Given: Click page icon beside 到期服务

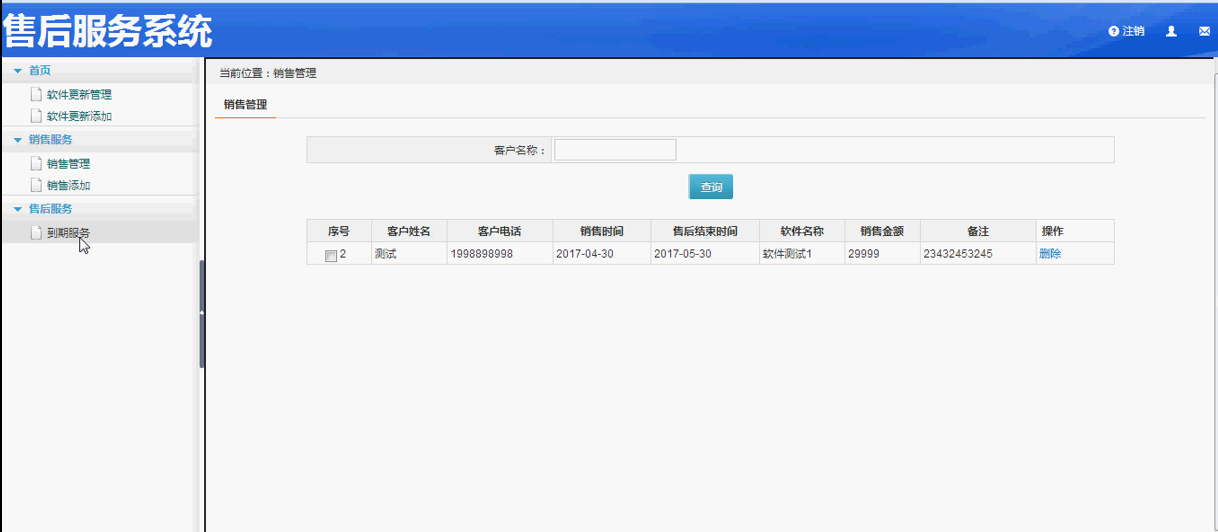Looking at the screenshot, I should click(x=36, y=233).
